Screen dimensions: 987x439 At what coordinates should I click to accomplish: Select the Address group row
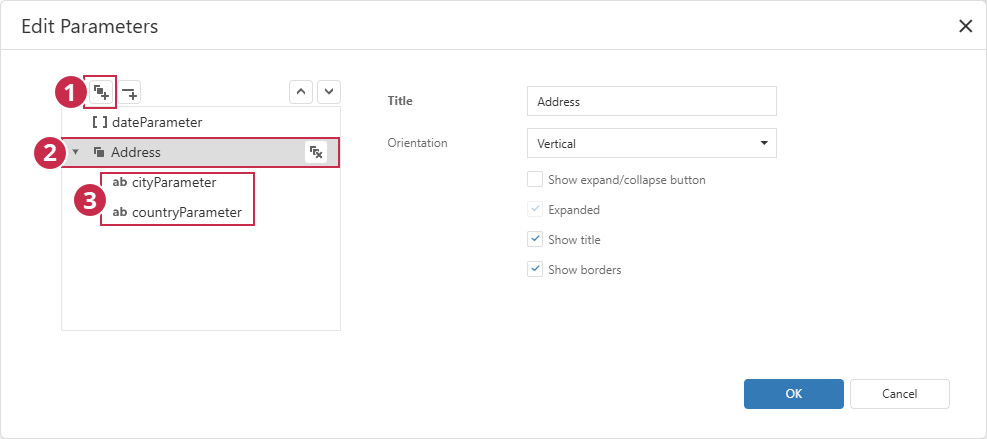pos(201,152)
